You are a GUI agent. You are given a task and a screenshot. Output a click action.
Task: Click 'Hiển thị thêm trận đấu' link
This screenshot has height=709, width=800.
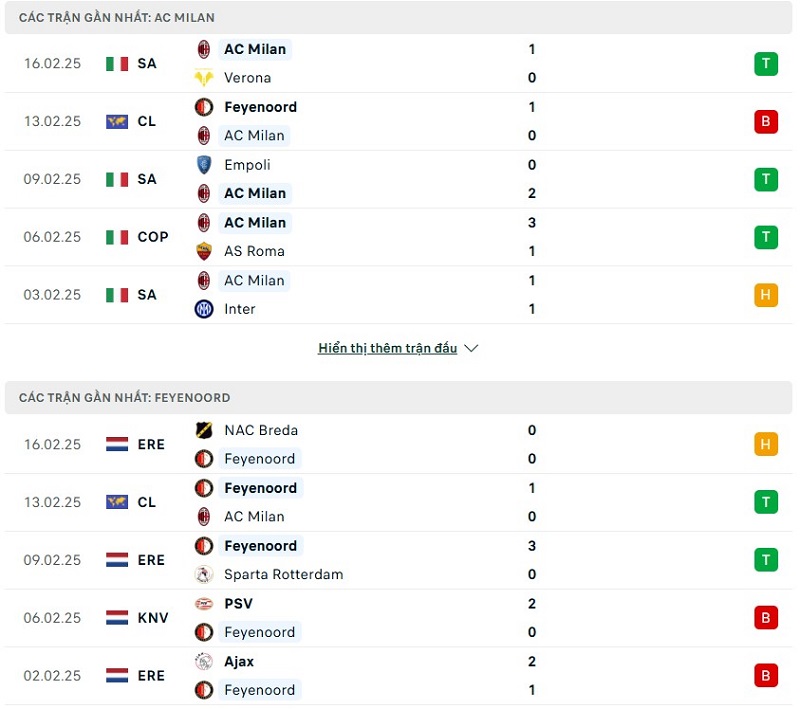tap(387, 348)
